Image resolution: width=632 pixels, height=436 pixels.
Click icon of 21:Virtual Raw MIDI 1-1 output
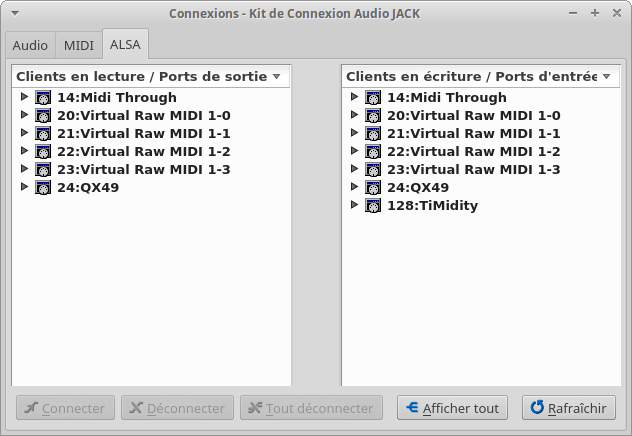point(43,133)
